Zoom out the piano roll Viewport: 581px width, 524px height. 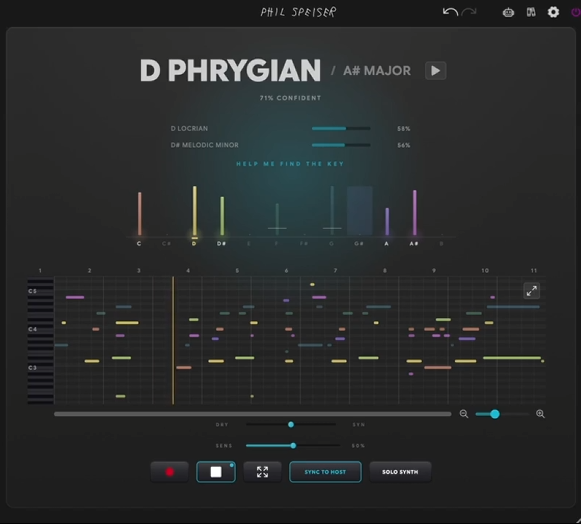464,414
